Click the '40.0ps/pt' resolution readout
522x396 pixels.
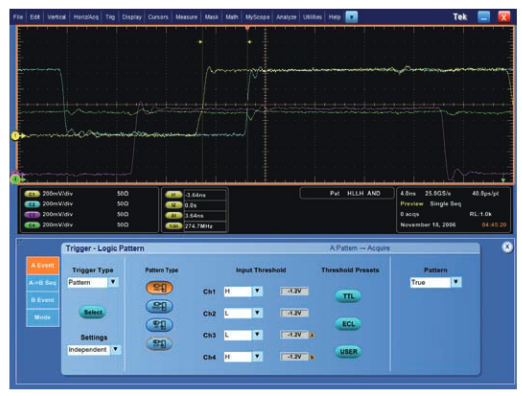(485, 193)
